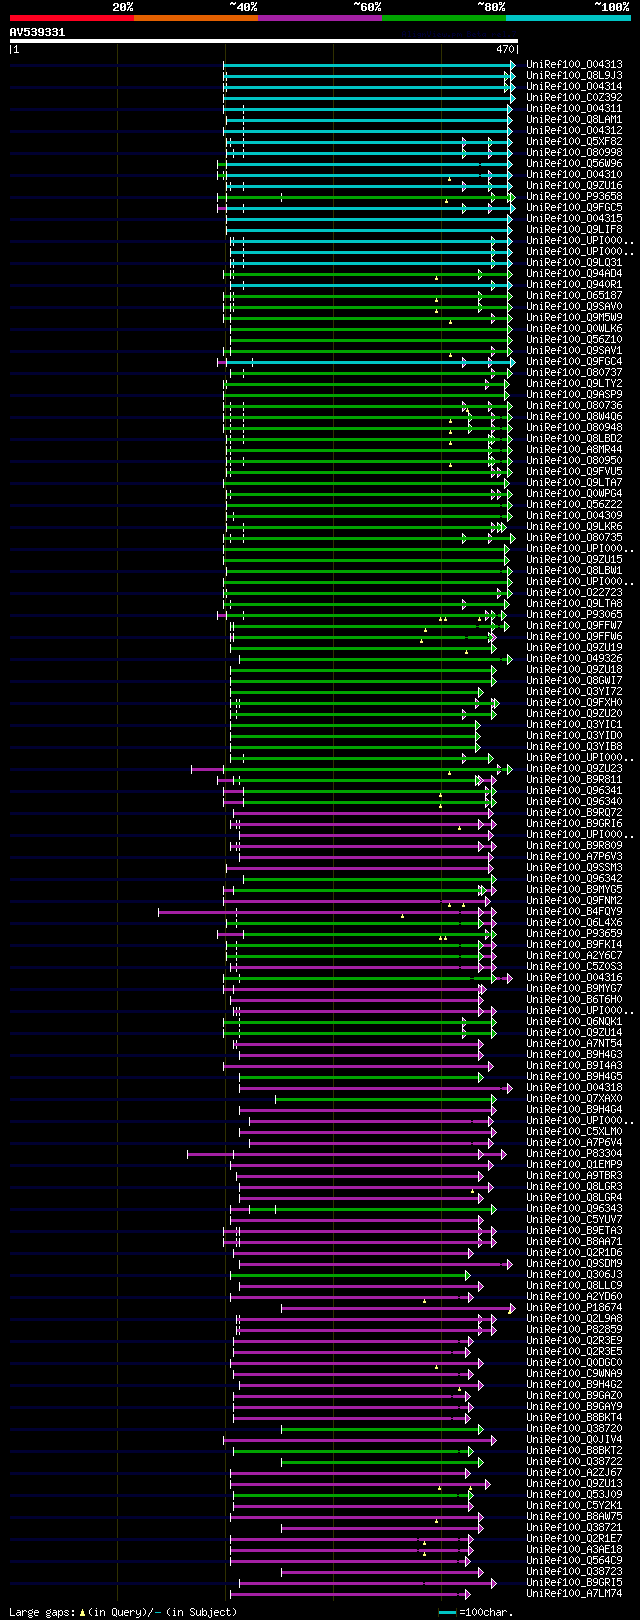The height and width of the screenshot is (1620, 640).
Task: Open hit UniRef100_Q3YIB8
Action: [x=574, y=747]
